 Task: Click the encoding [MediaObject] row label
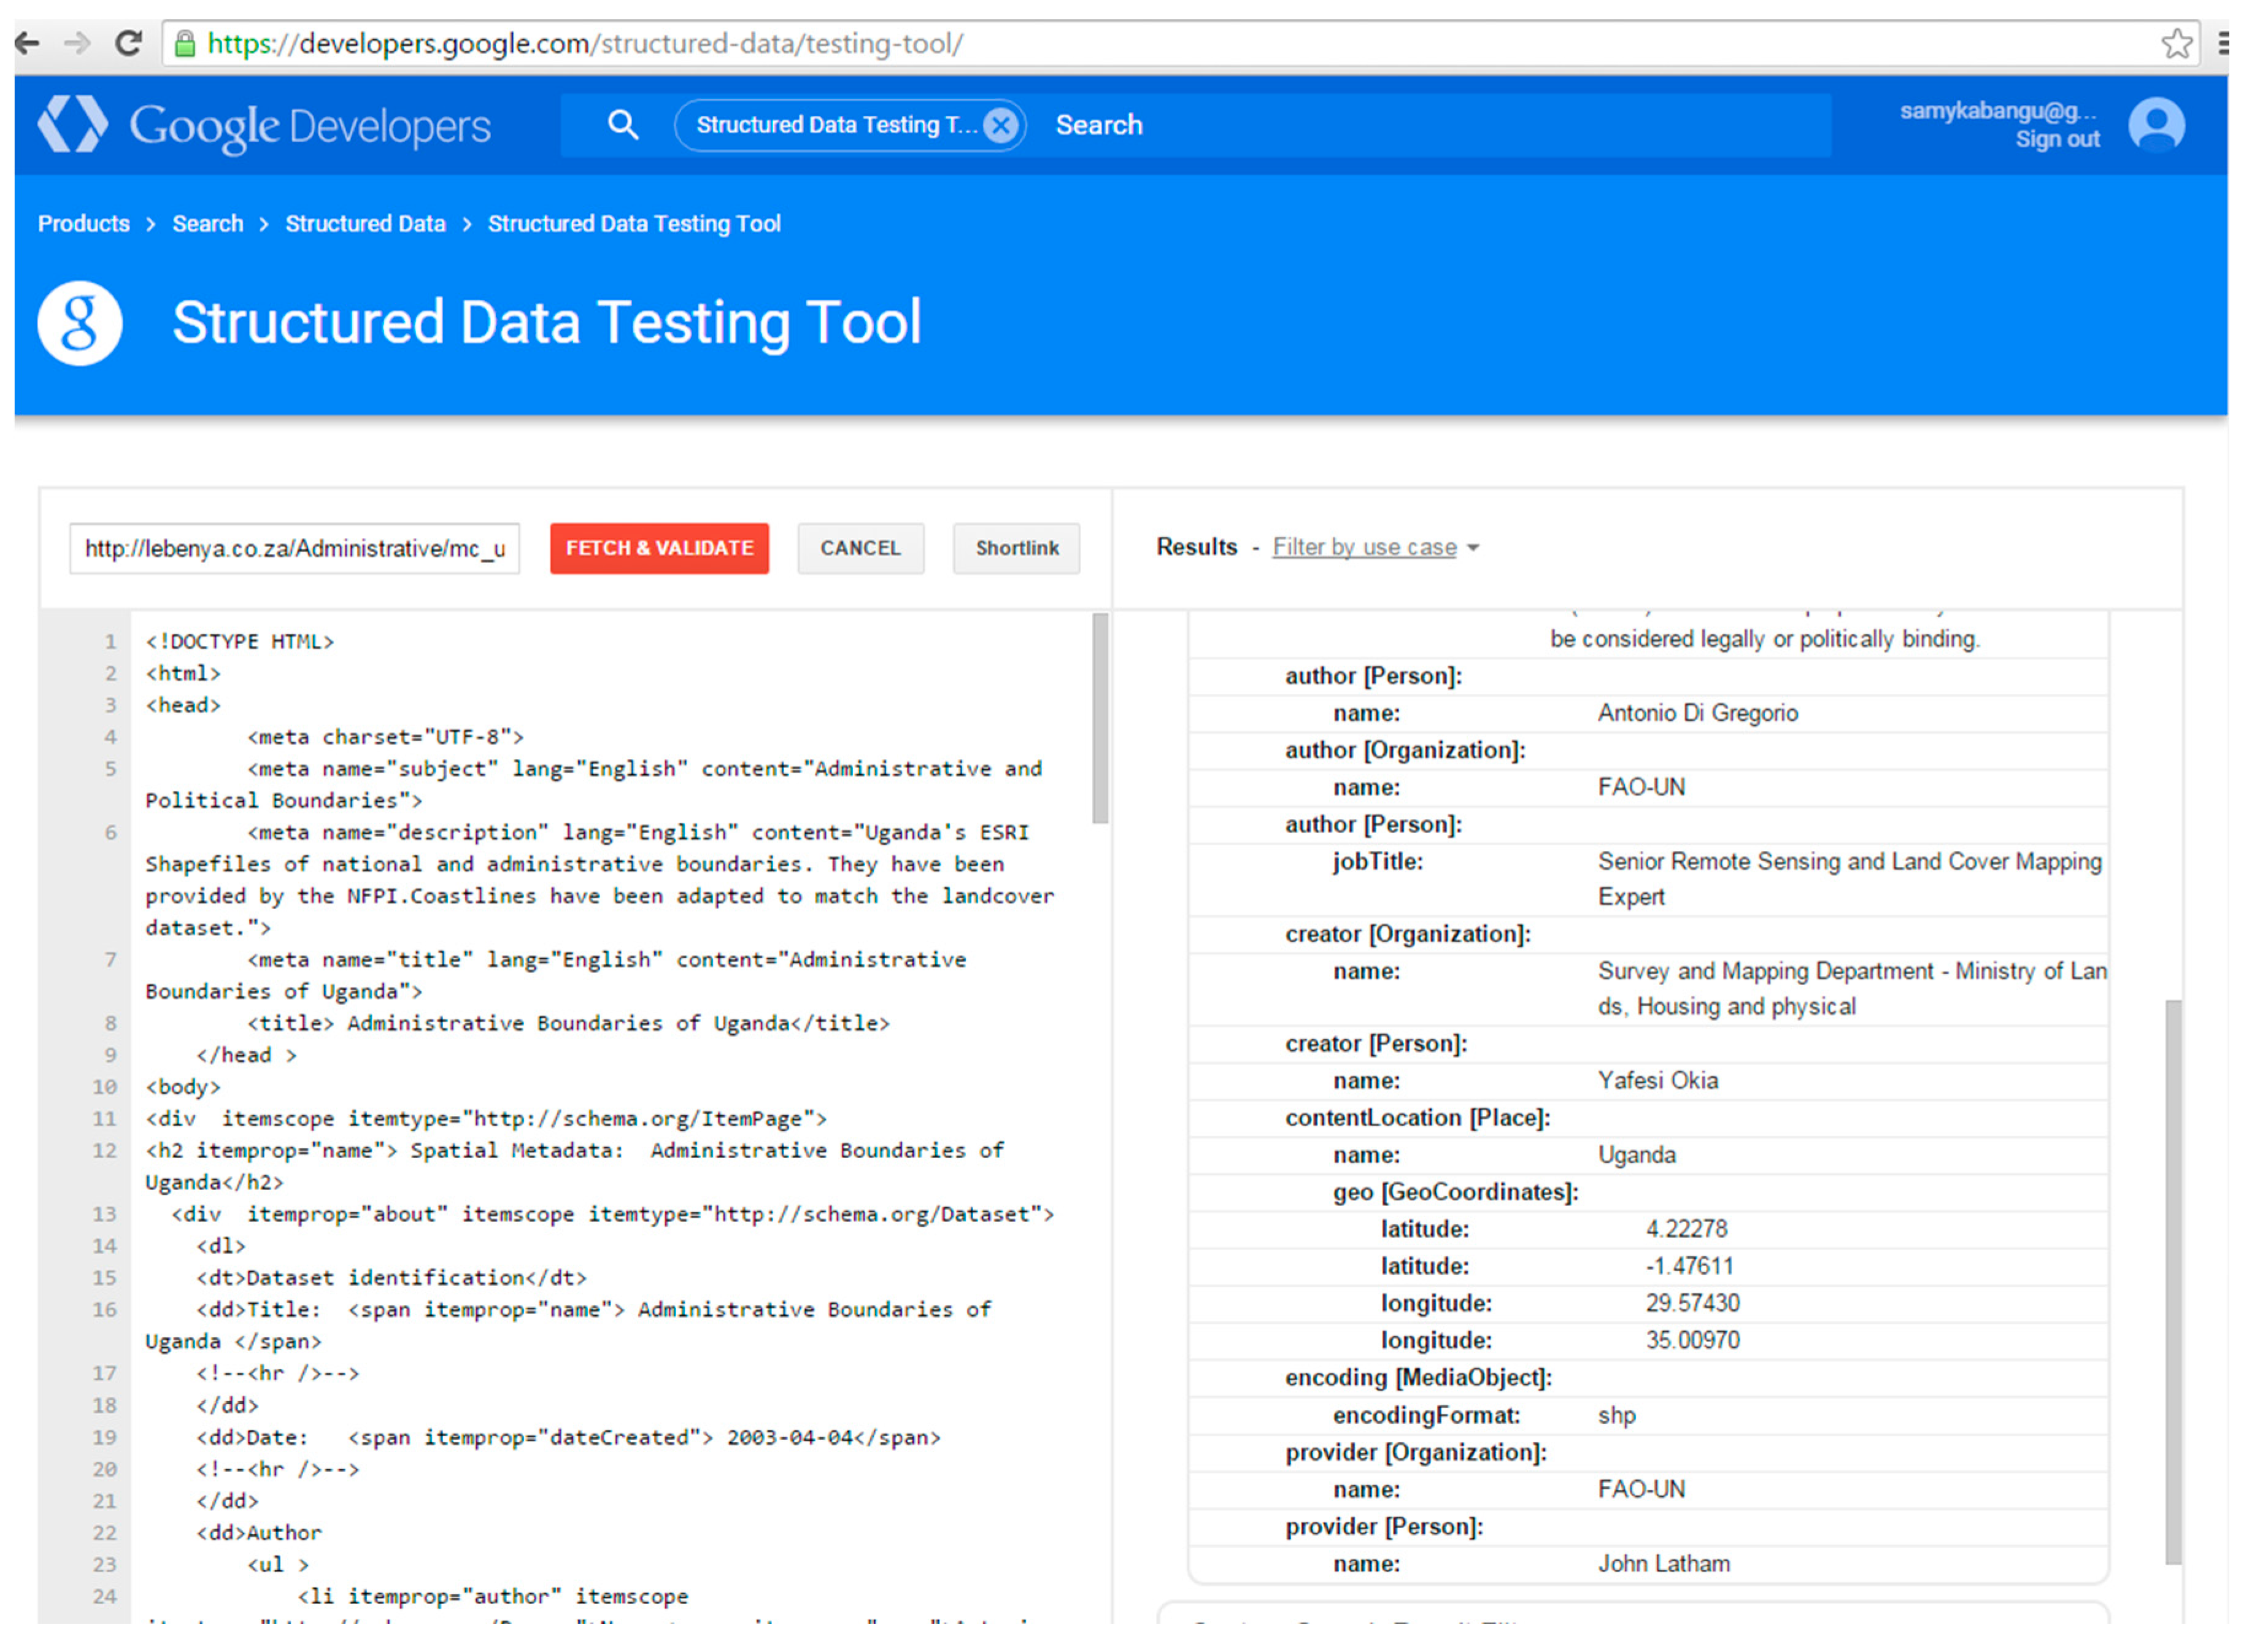pos(1419,1378)
